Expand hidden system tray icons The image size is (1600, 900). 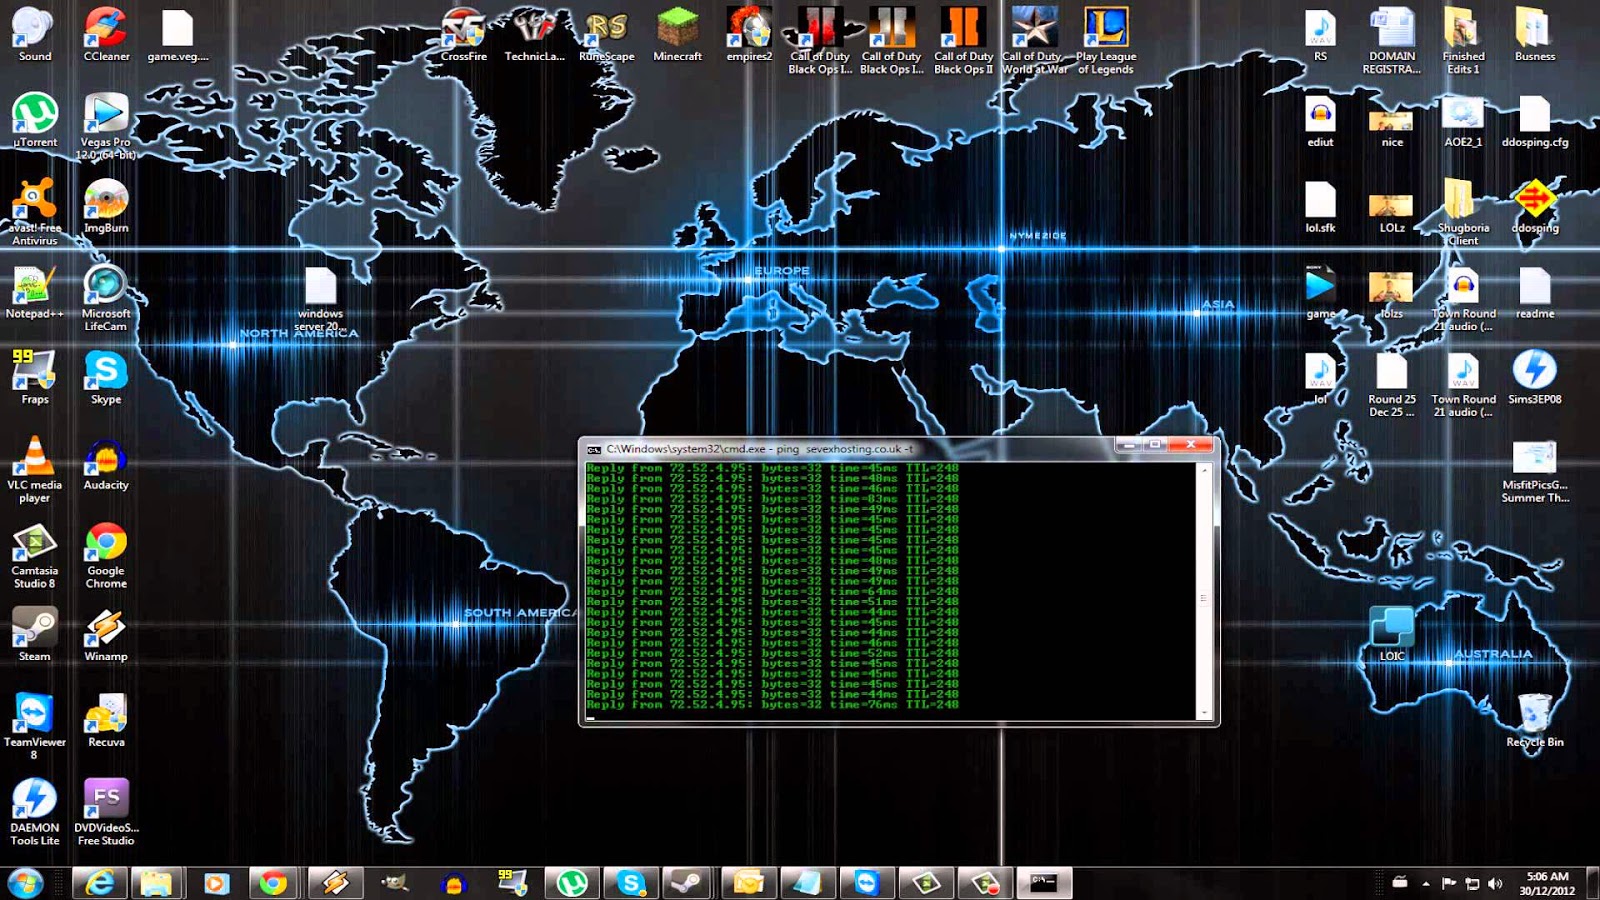(1424, 881)
